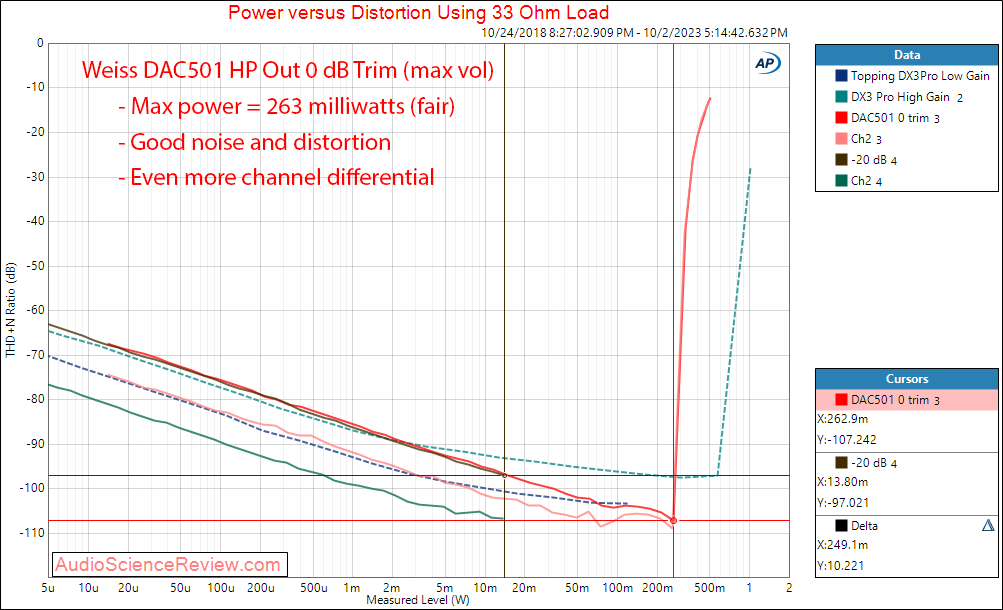Click the Y:-107.242 cursor value
1003x610 pixels.
(x=846, y=440)
